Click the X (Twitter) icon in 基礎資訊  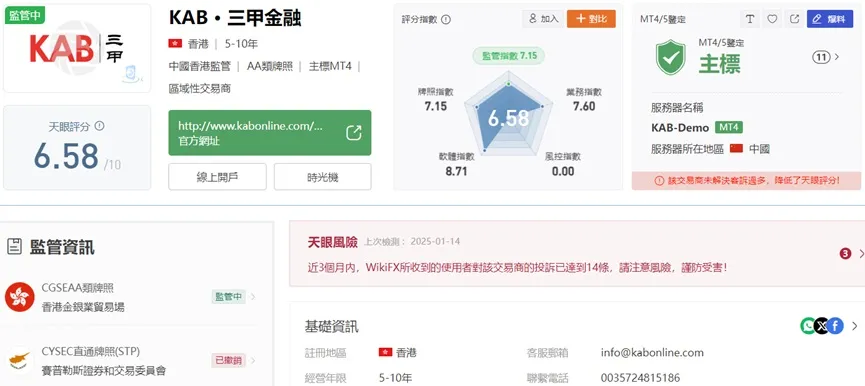[822, 326]
